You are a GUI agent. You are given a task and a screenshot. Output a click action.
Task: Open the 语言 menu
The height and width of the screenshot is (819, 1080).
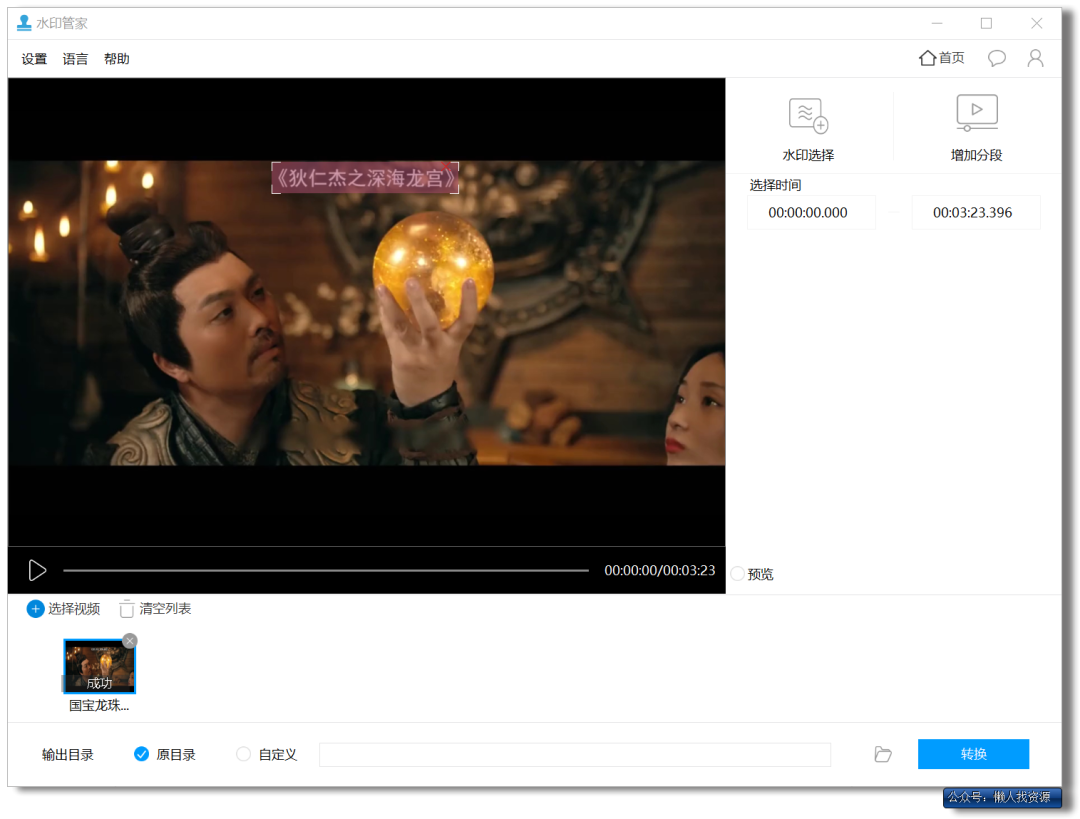75,59
